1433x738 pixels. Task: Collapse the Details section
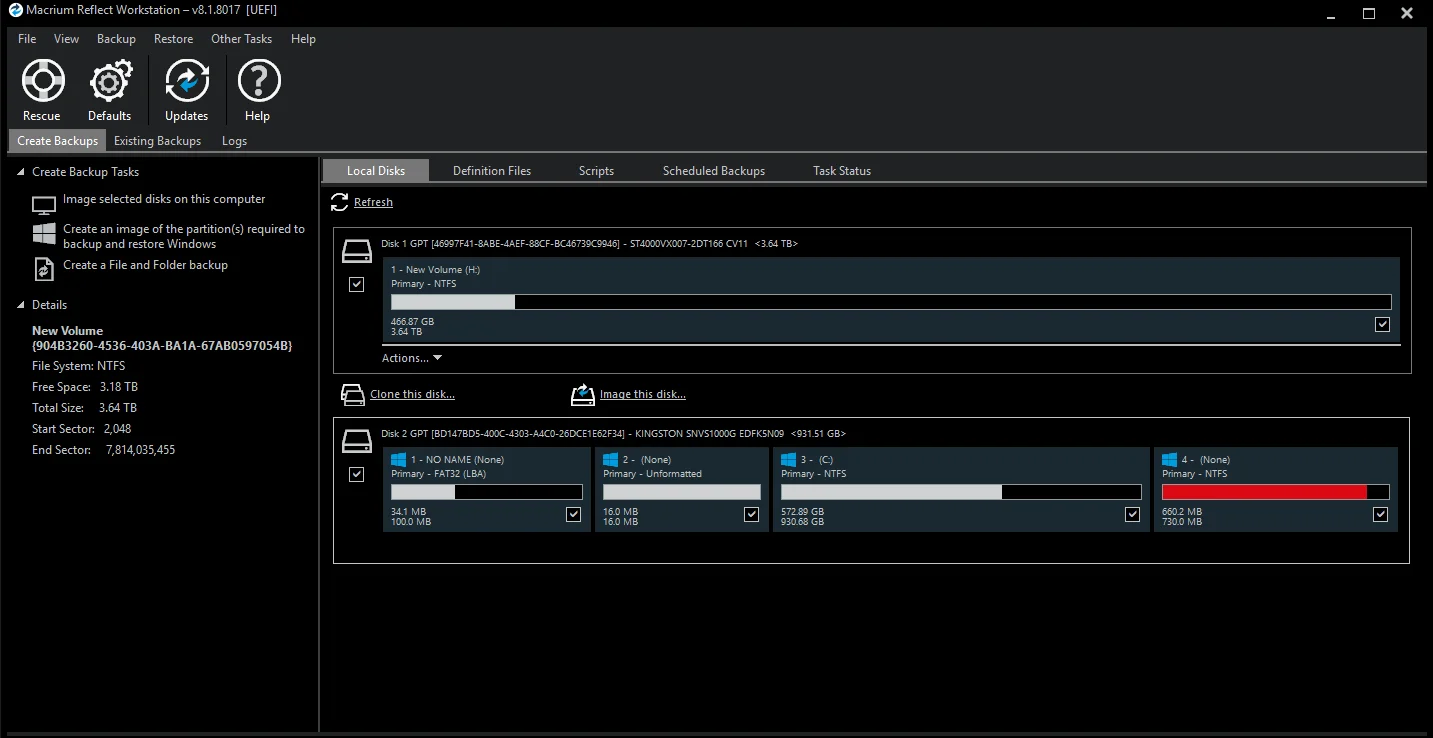coord(21,305)
